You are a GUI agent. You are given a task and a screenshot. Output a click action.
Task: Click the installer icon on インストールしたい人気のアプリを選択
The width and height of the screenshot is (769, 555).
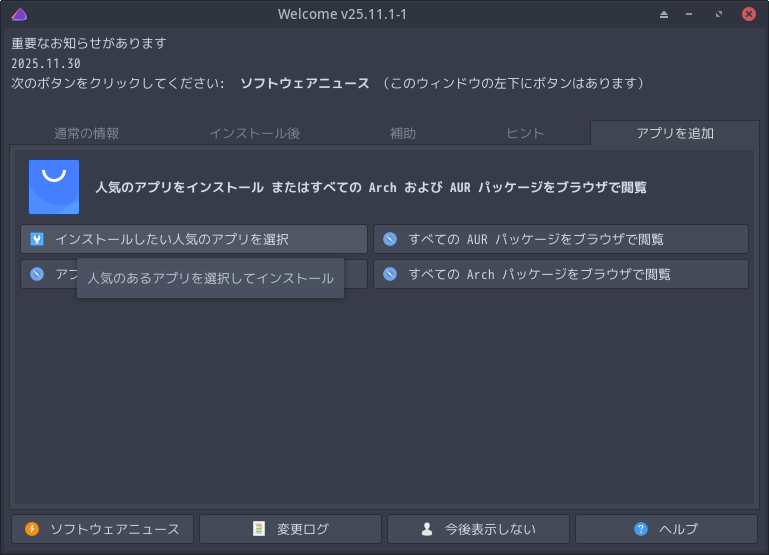(37, 239)
